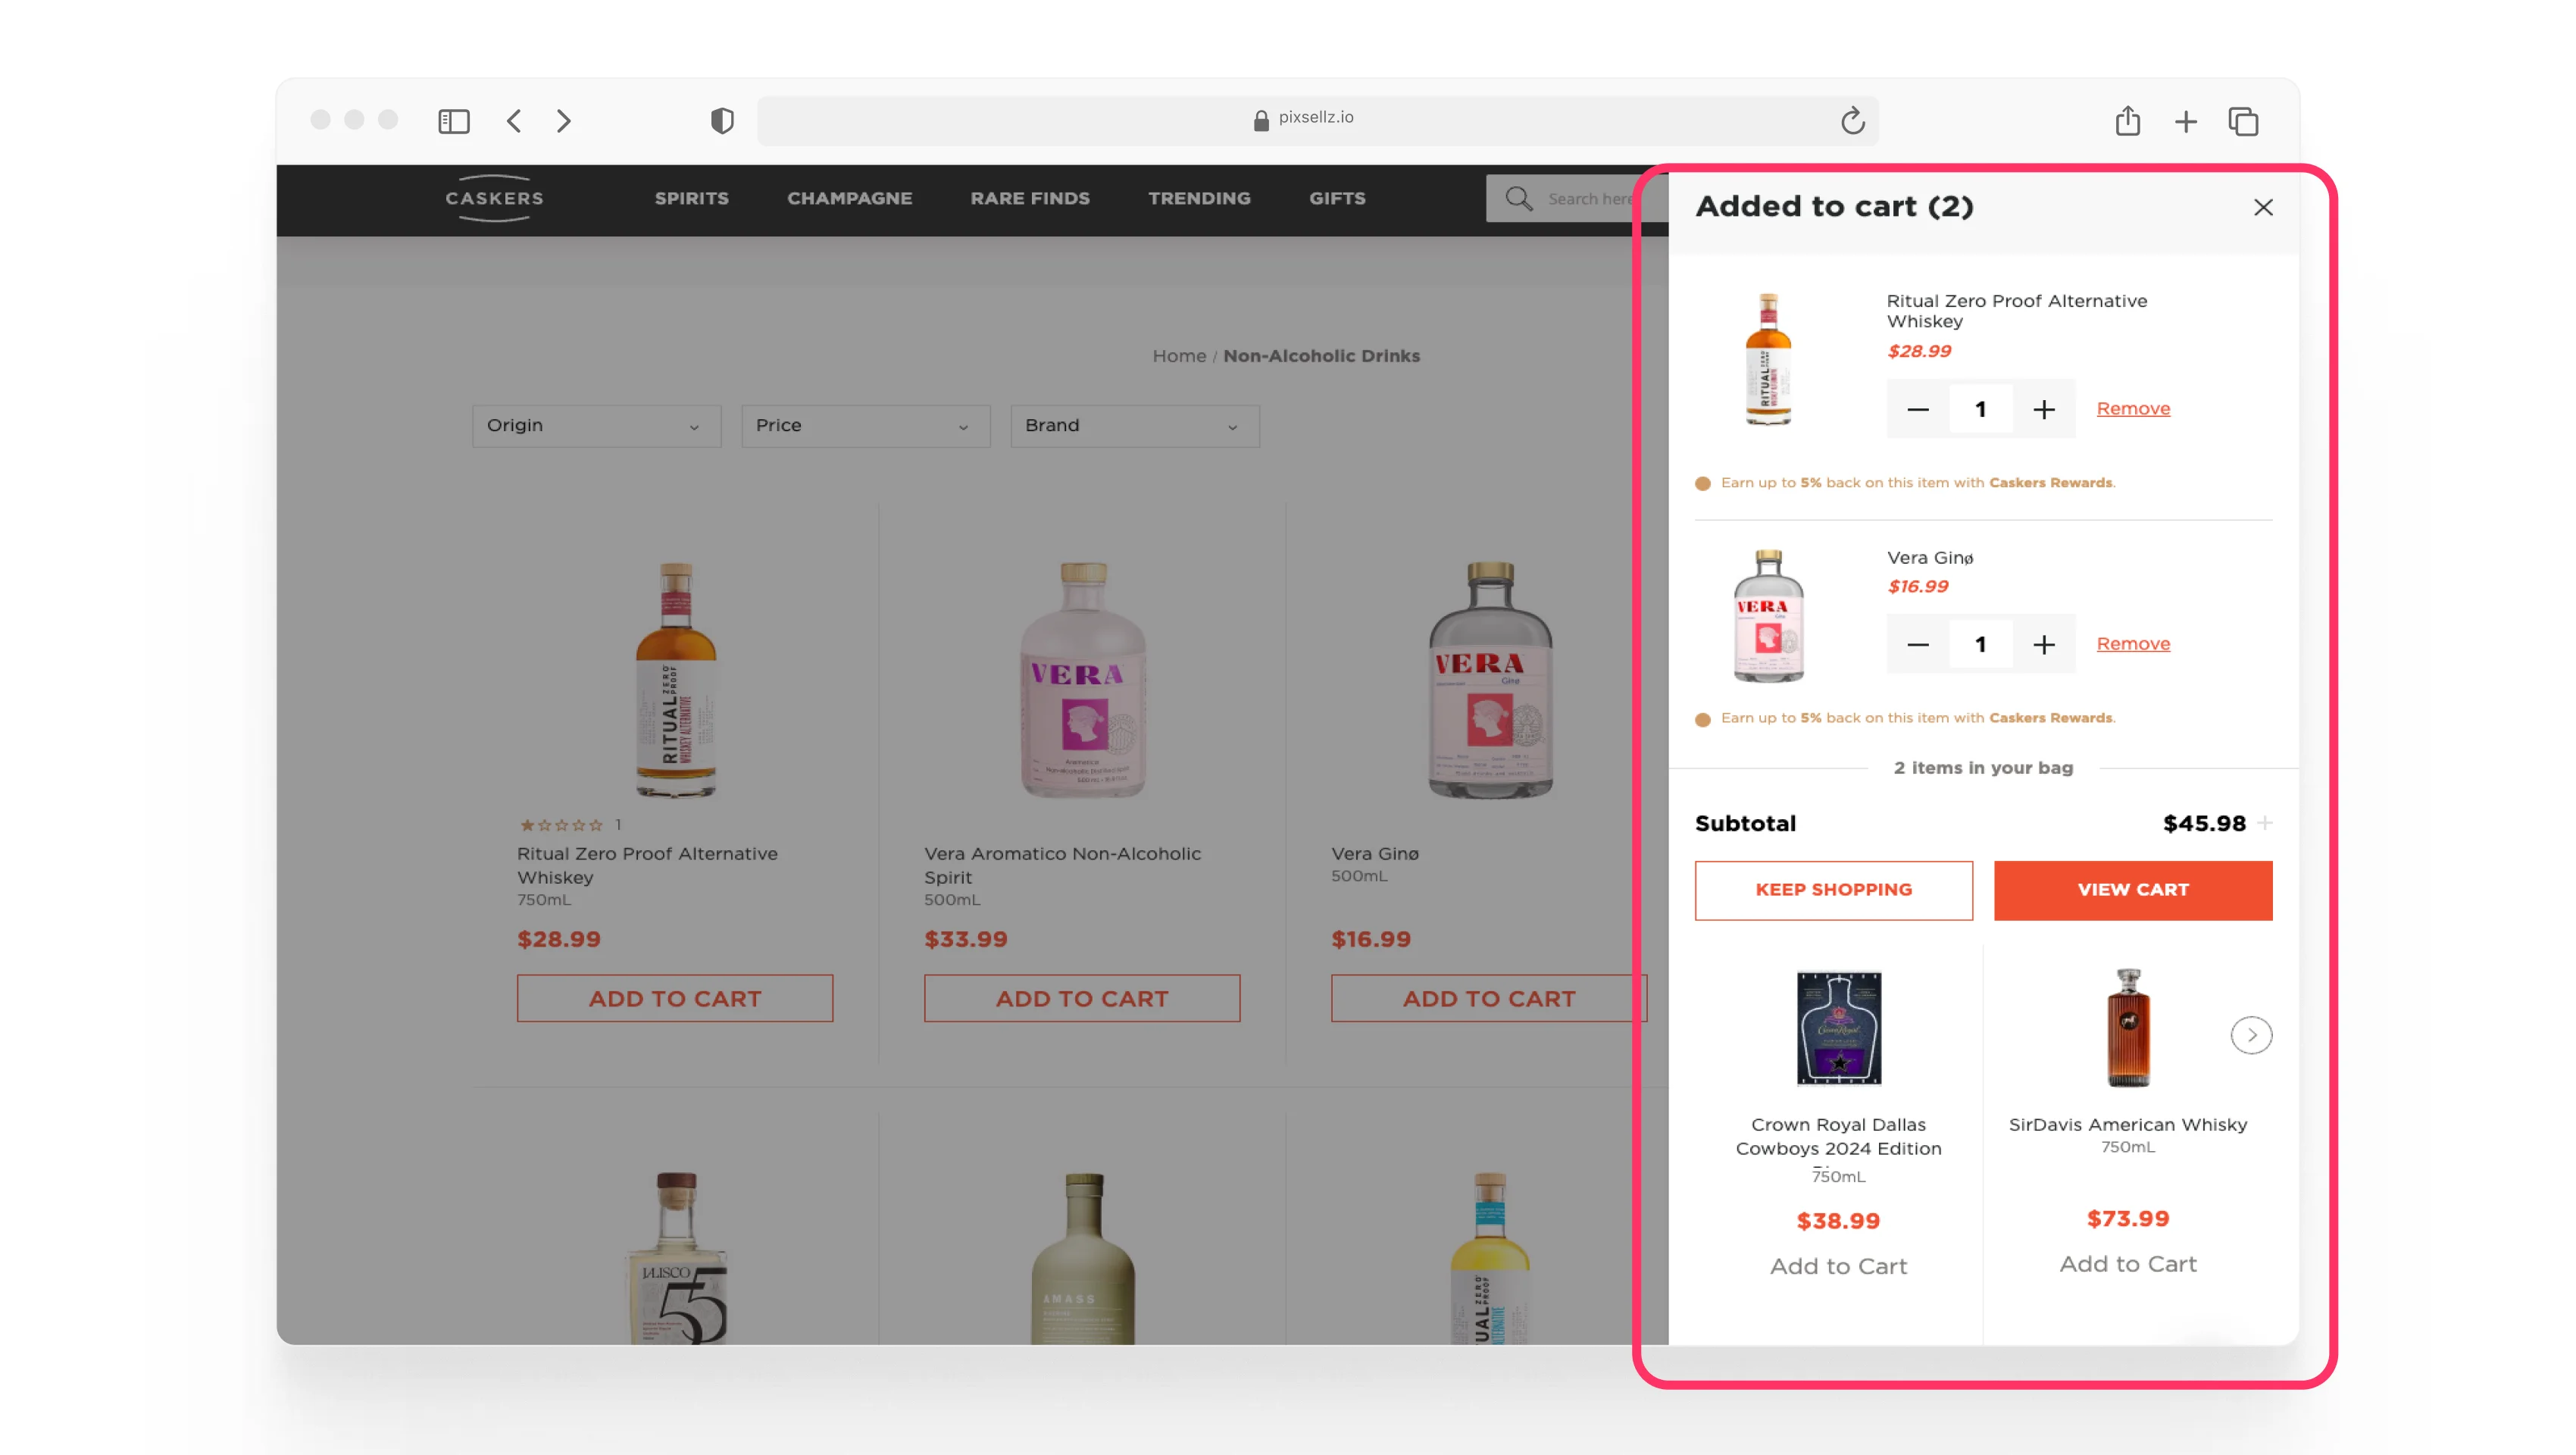This screenshot has width=2576, height=1455.
Task: Go to Home breadcrumb
Action: click(1179, 356)
